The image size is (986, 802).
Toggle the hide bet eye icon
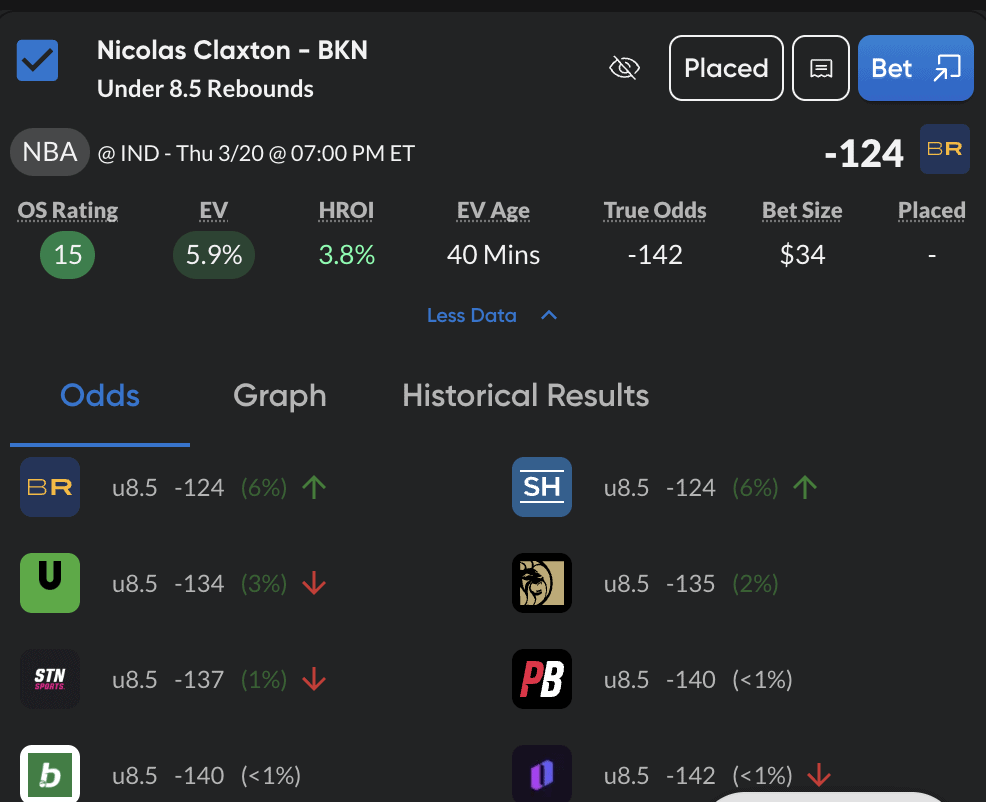[x=624, y=68]
